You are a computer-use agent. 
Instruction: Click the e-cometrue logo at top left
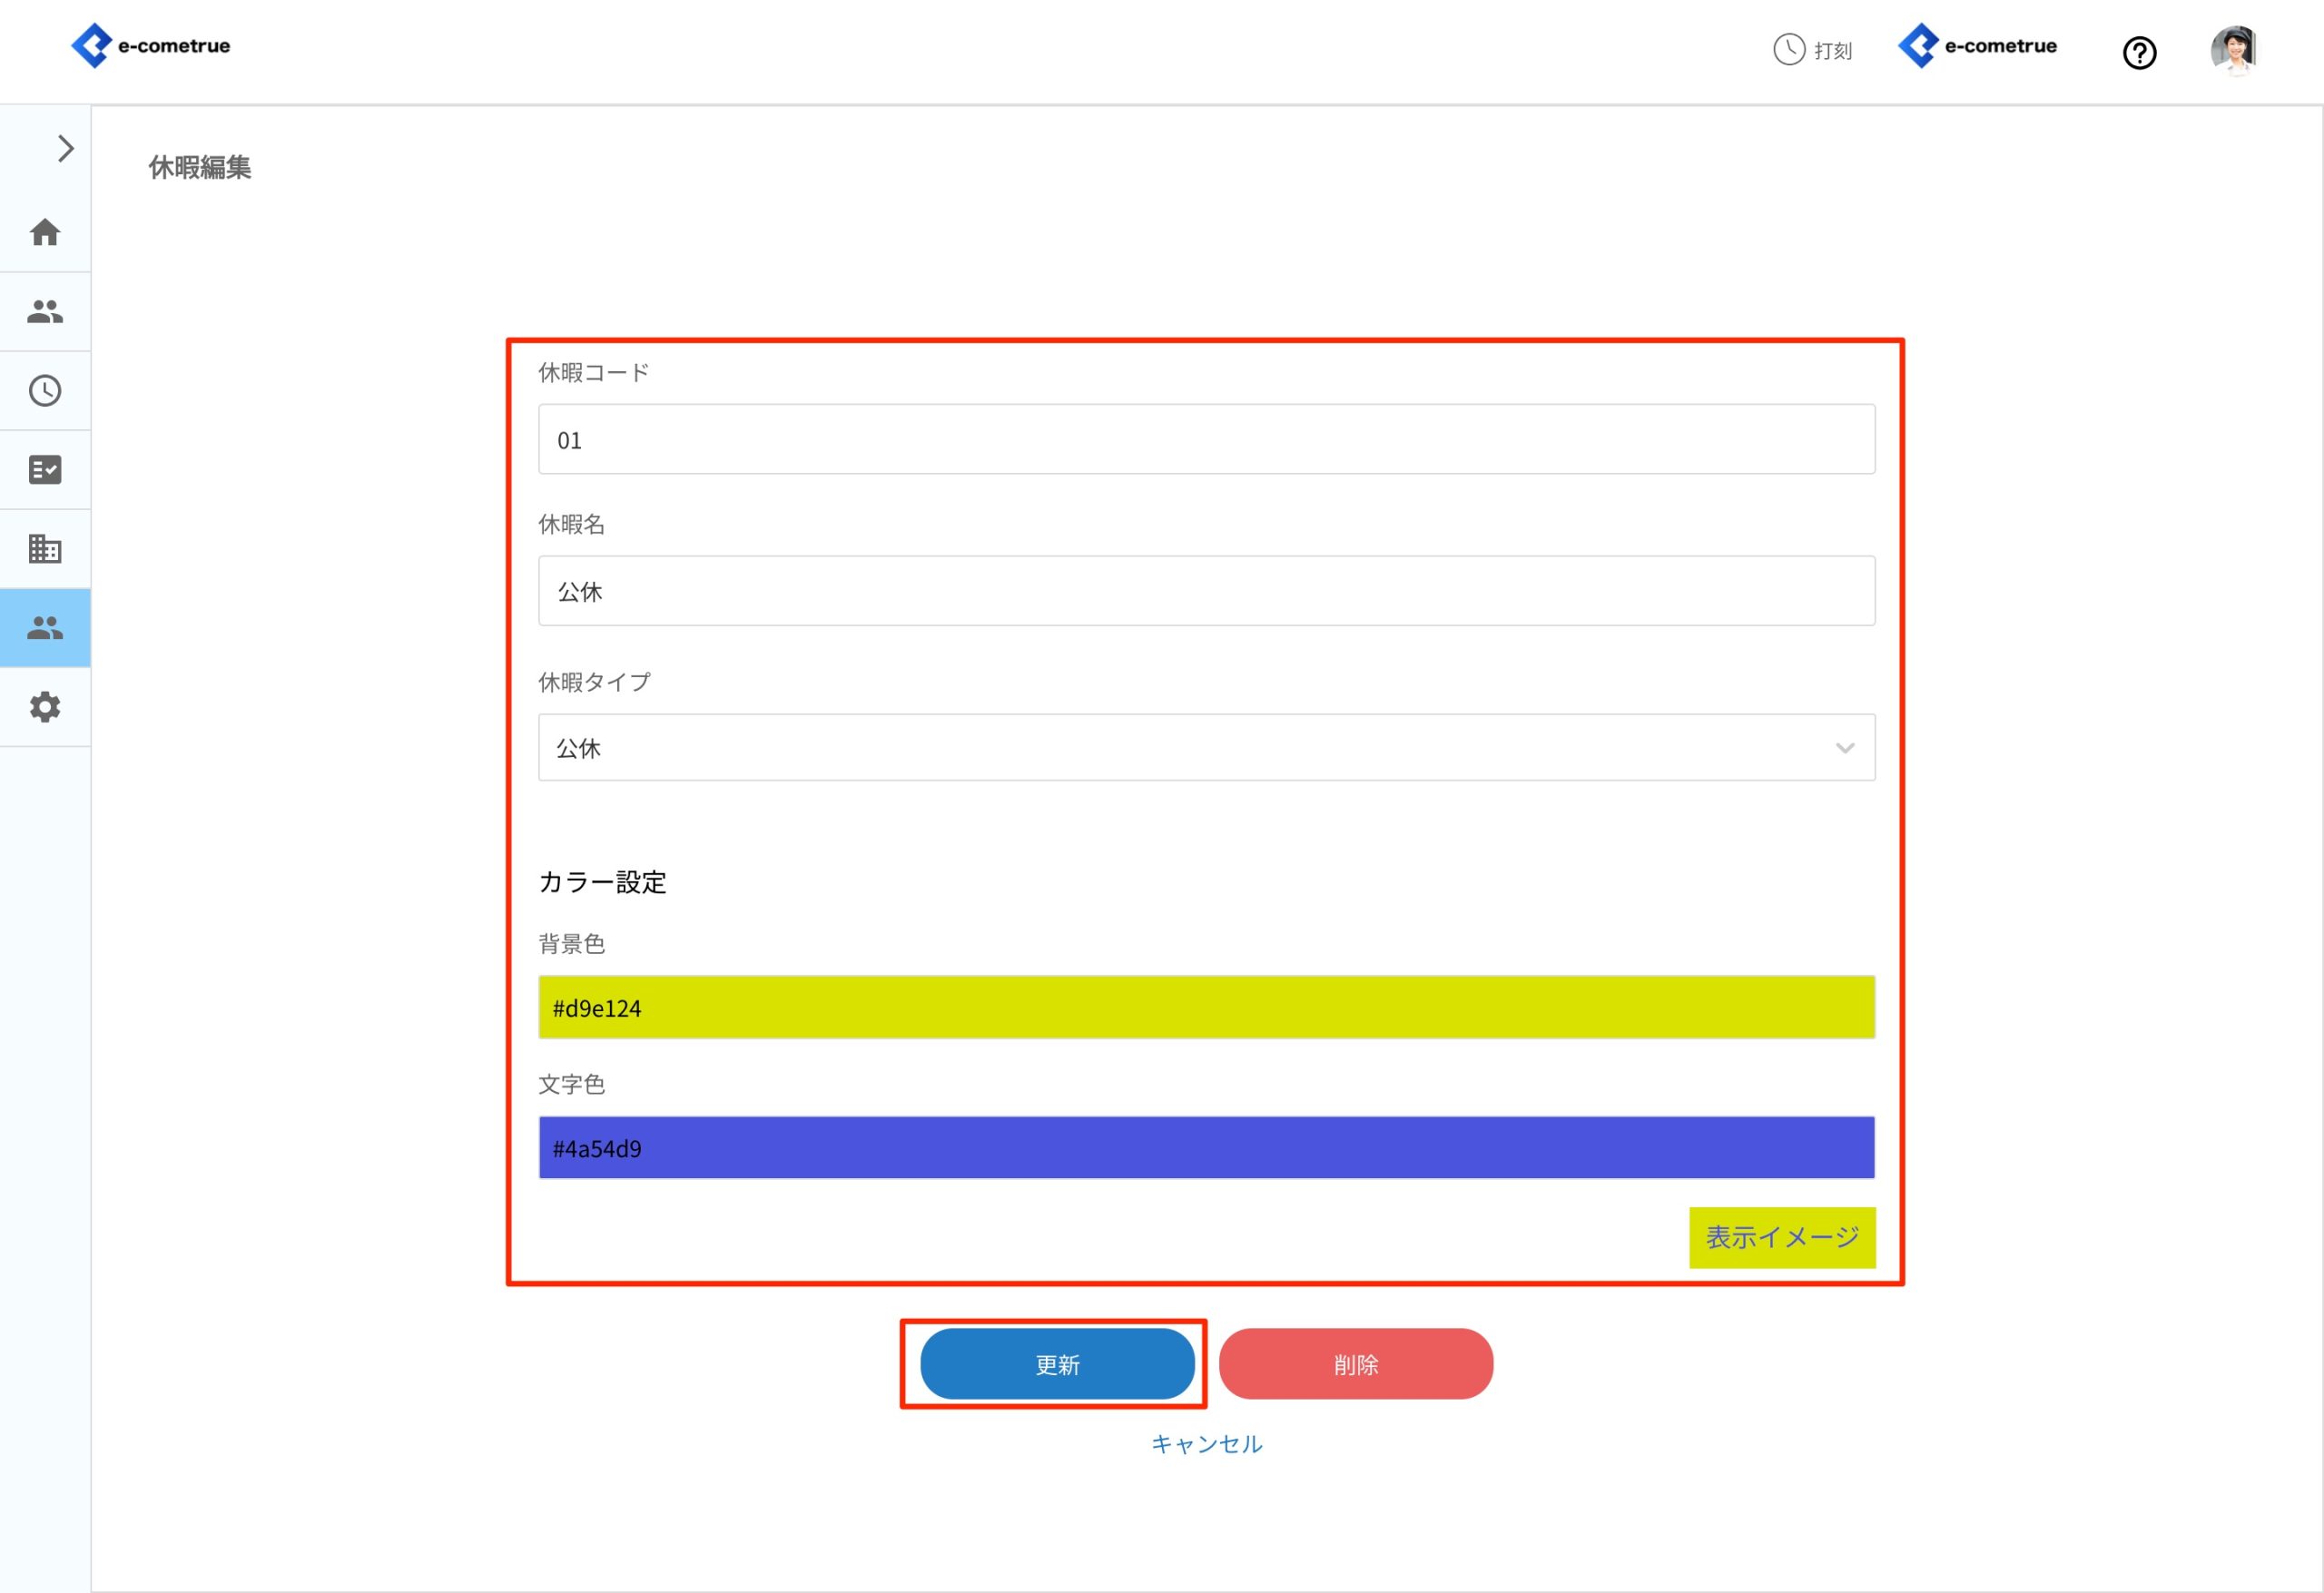(x=151, y=46)
